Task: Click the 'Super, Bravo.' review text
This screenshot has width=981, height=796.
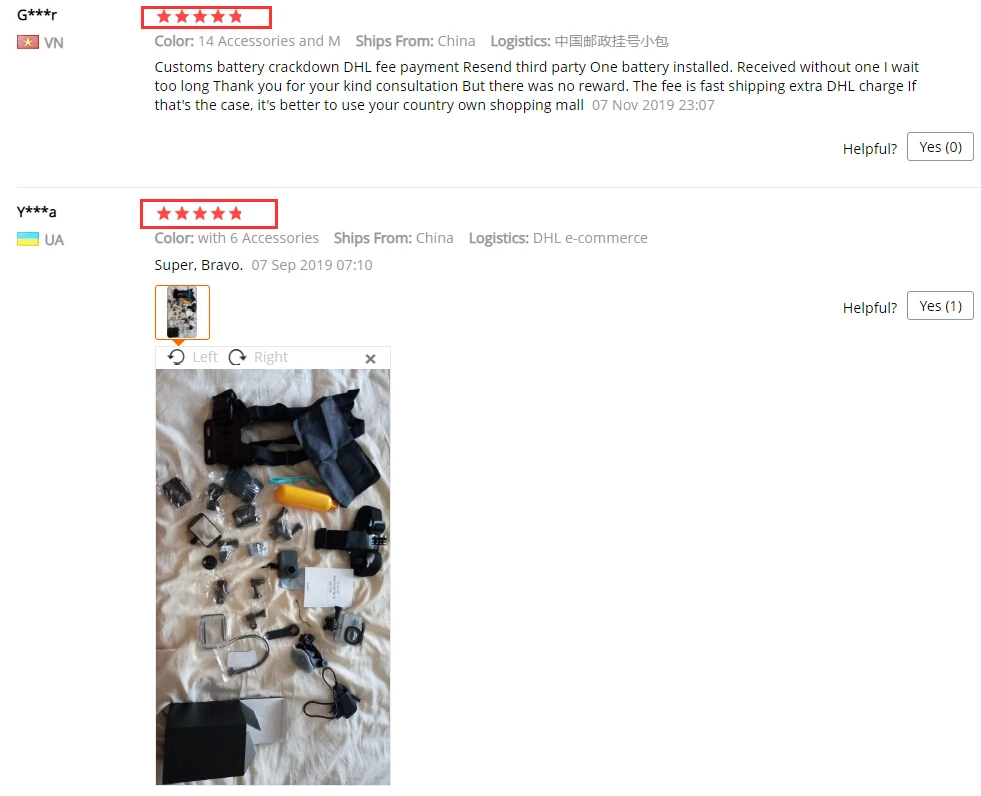Action: [x=198, y=265]
